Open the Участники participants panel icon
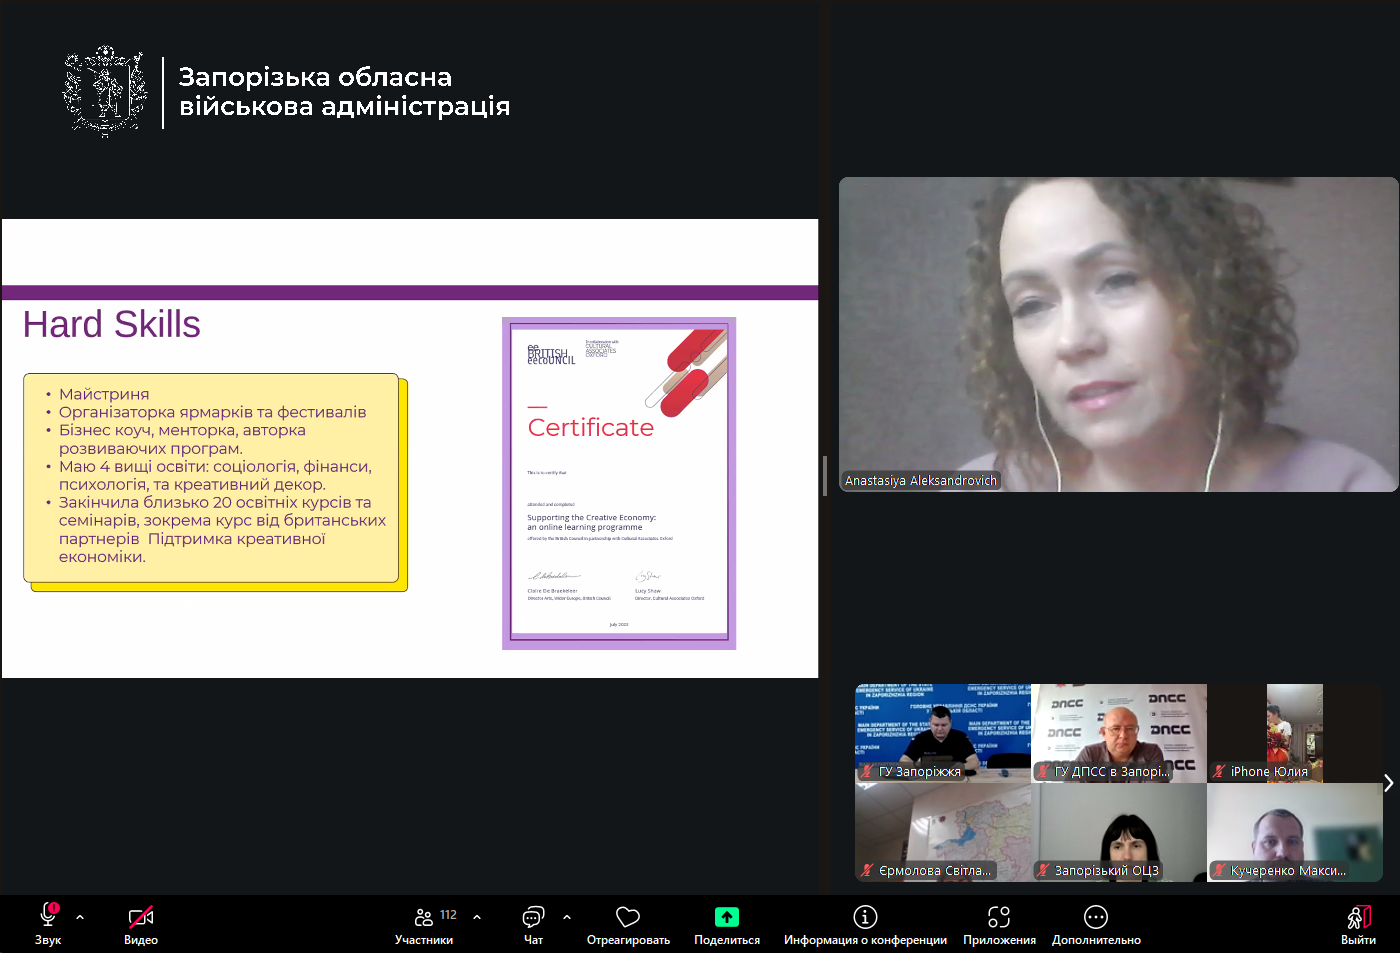This screenshot has width=1400, height=953. pos(424,917)
